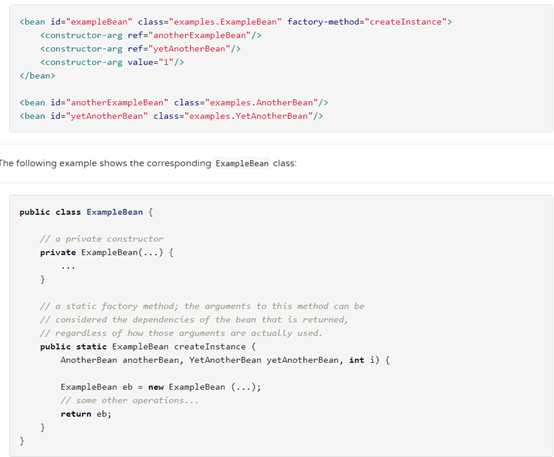Click ref="yetAnotherBean" constructor-arg line
554x457 pixels.
coord(140,49)
